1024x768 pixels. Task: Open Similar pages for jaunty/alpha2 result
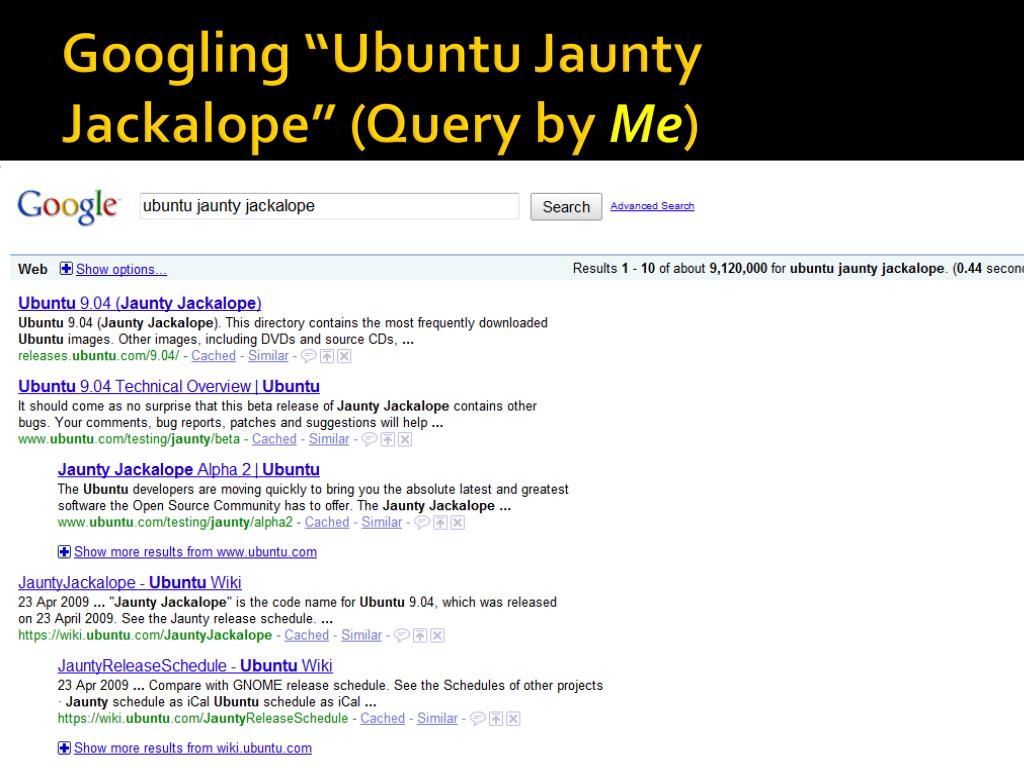click(382, 522)
